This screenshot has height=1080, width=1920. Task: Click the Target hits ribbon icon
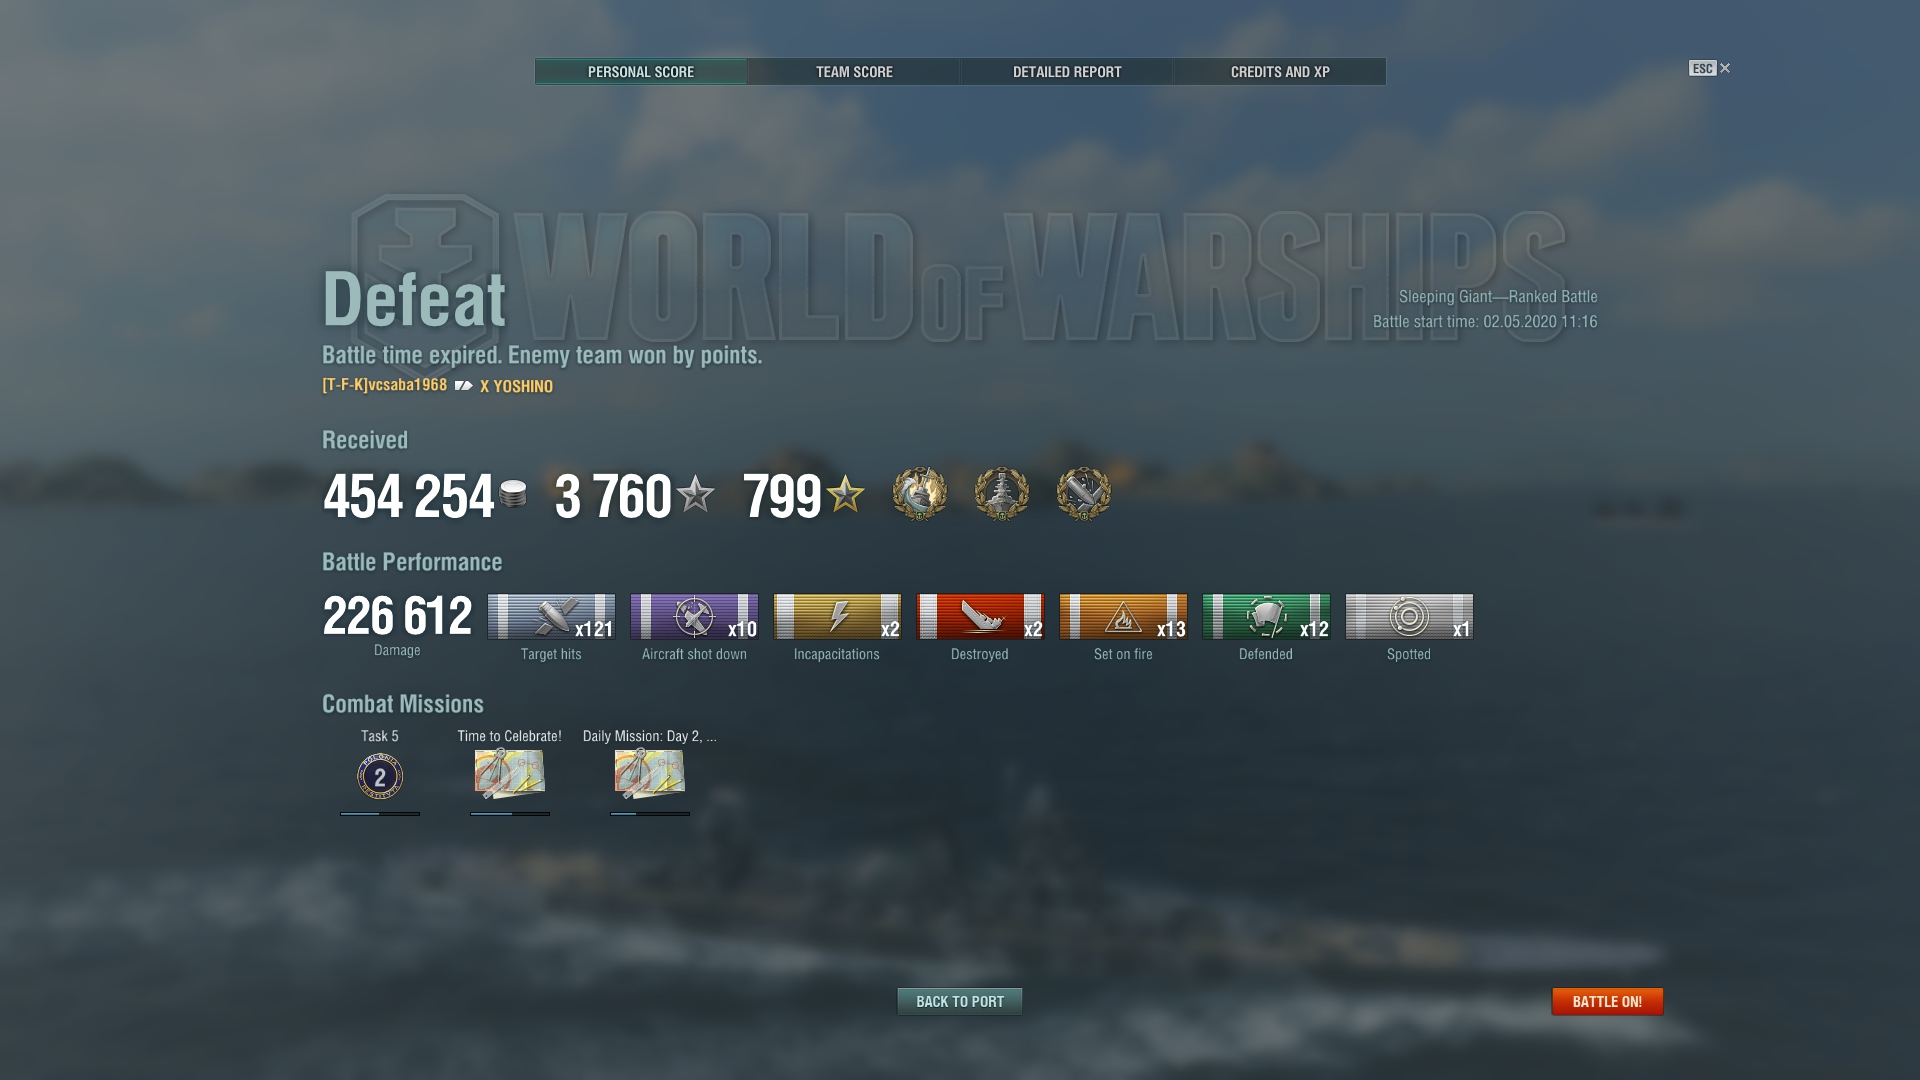tap(551, 616)
